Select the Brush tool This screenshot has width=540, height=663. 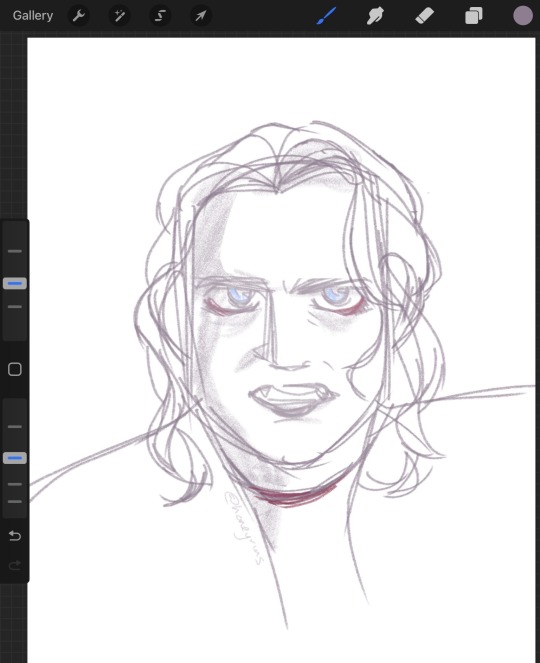pyautogui.click(x=326, y=16)
